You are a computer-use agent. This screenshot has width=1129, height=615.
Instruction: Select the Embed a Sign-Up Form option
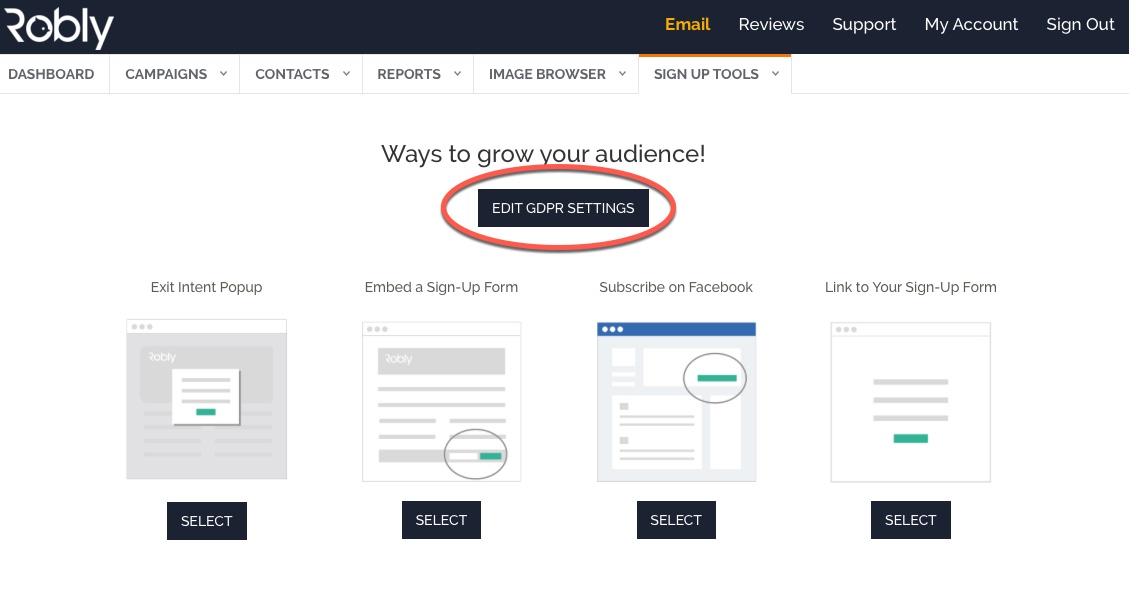tap(441, 520)
